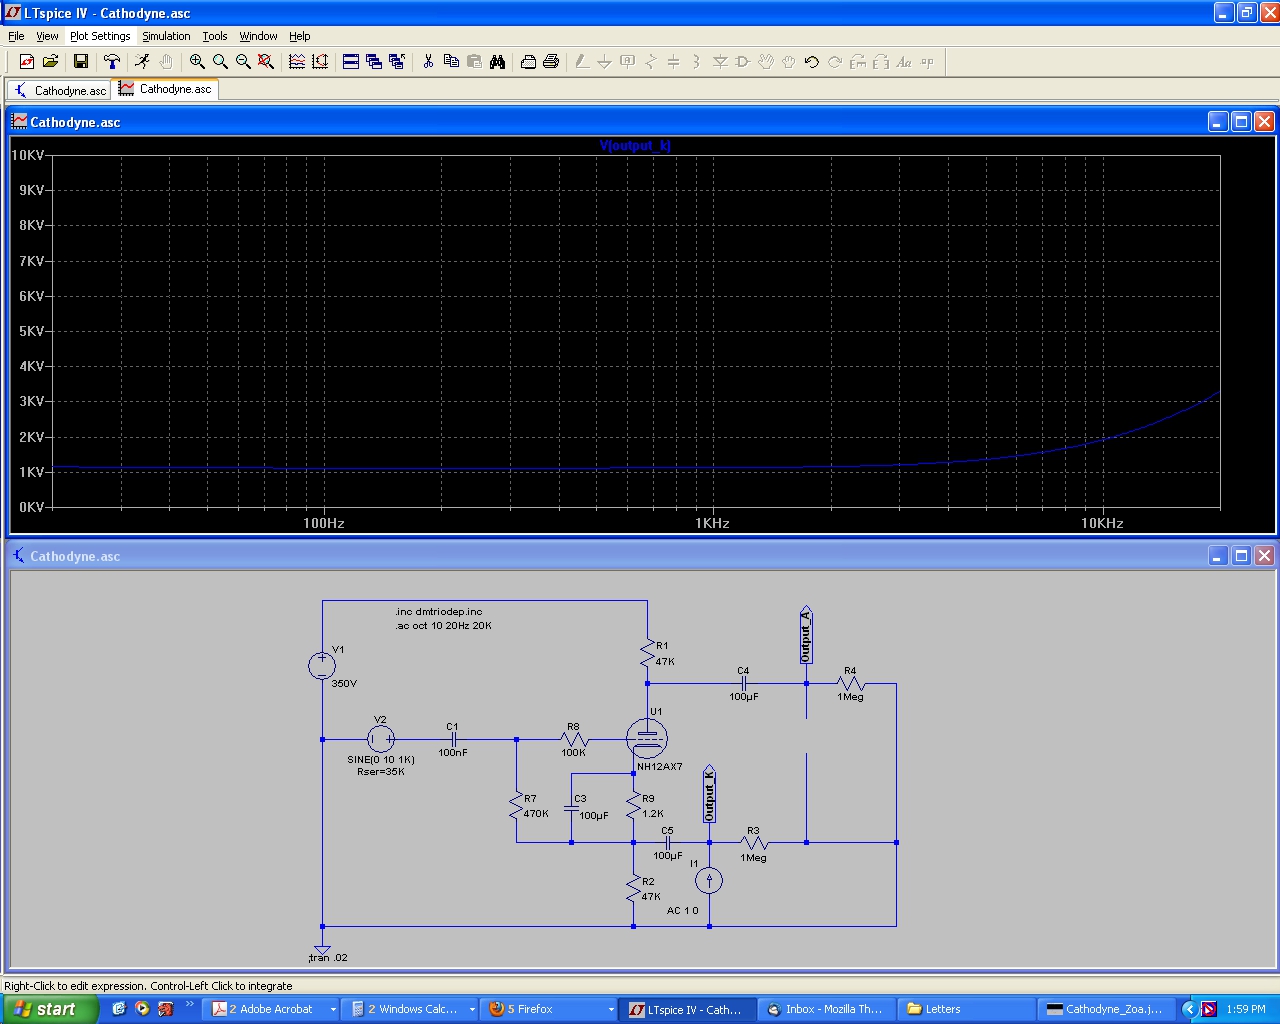Select the Capacitor placement tool
Viewport: 1280px width, 1024px height.
pos(673,62)
